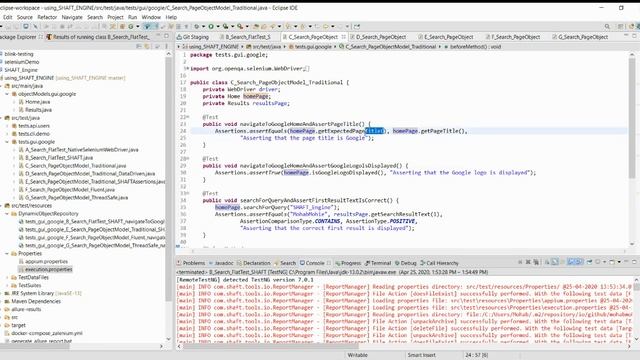Toggle code folding at line 33
Screen dimensions: 640x360
tap(188, 193)
